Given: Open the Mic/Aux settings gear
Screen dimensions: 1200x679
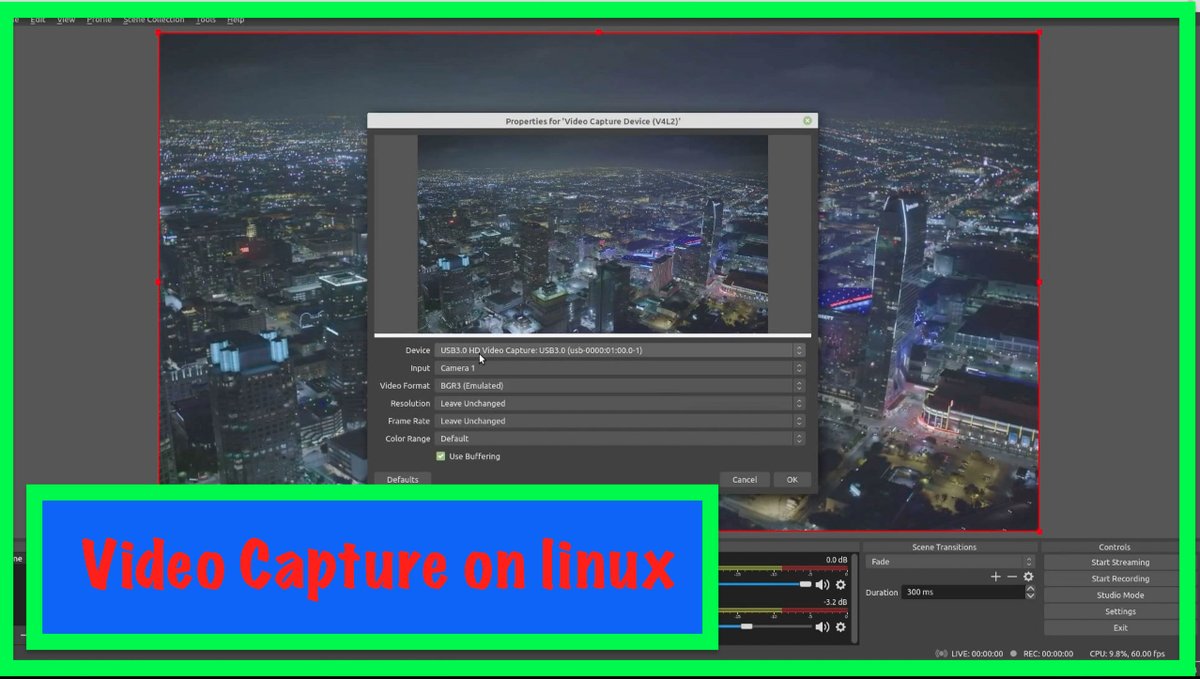Looking at the screenshot, I should pos(841,627).
